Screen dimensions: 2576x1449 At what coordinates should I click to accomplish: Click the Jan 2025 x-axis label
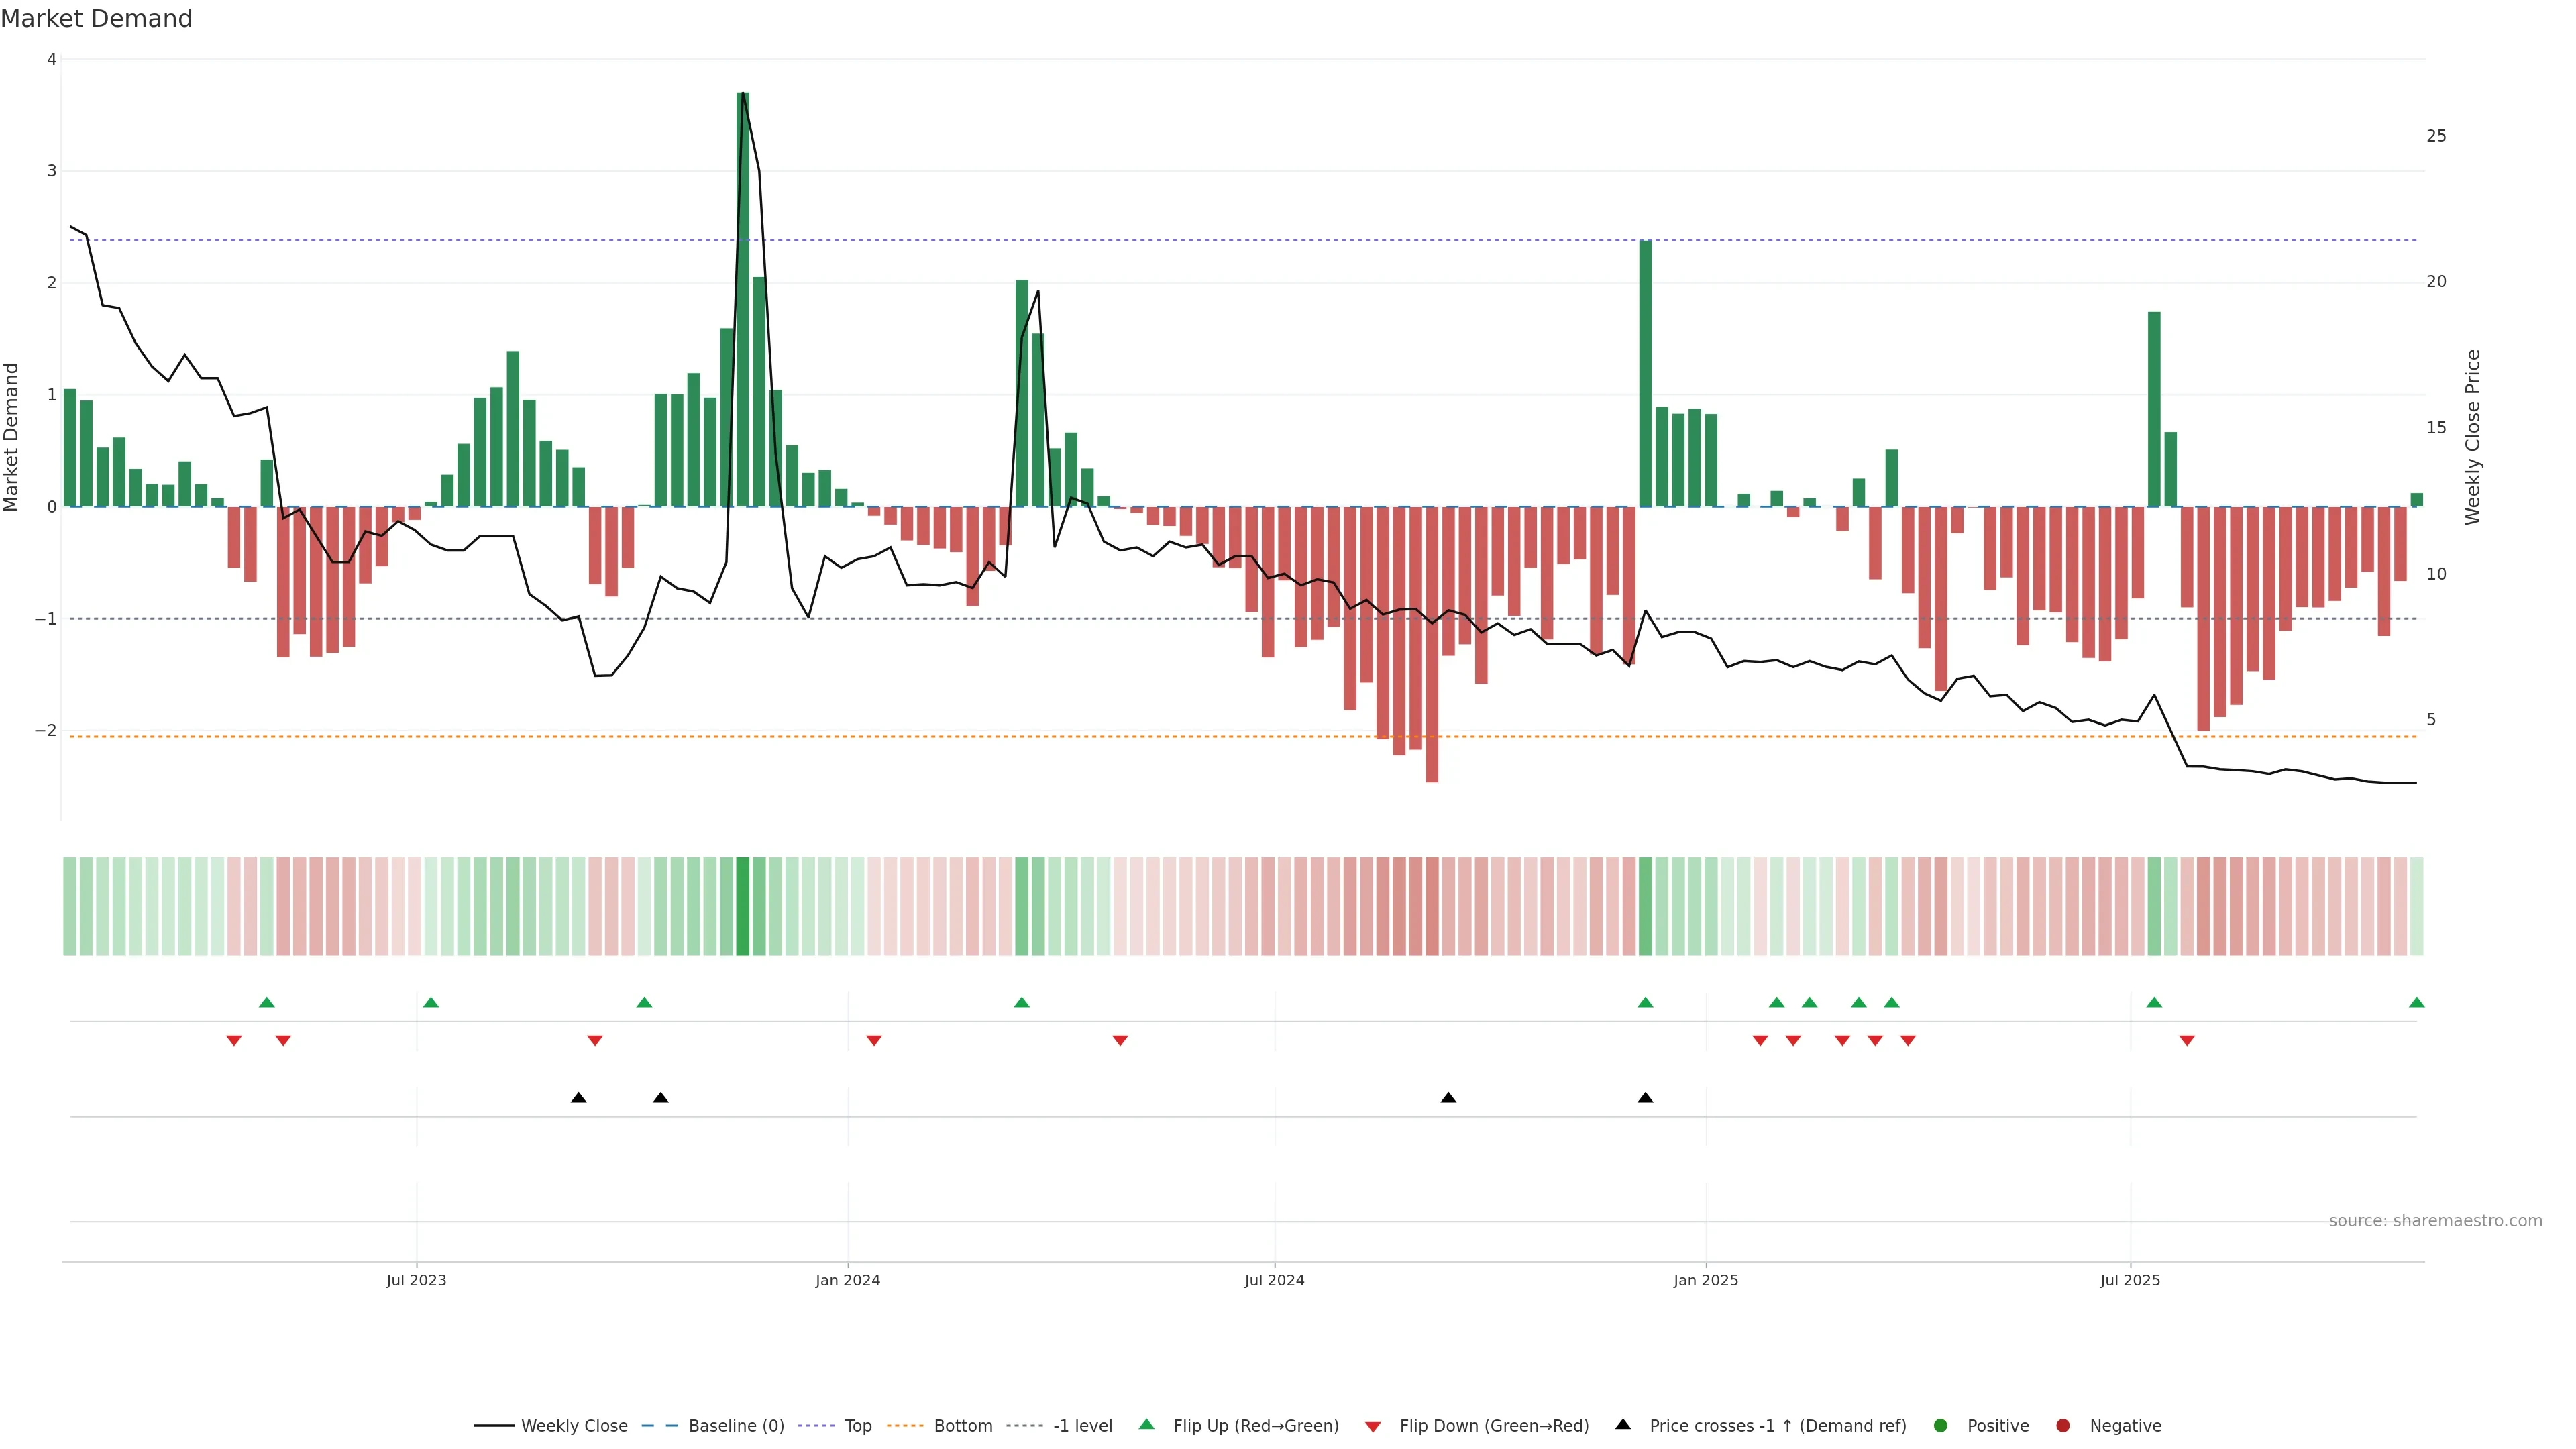[x=1705, y=1280]
